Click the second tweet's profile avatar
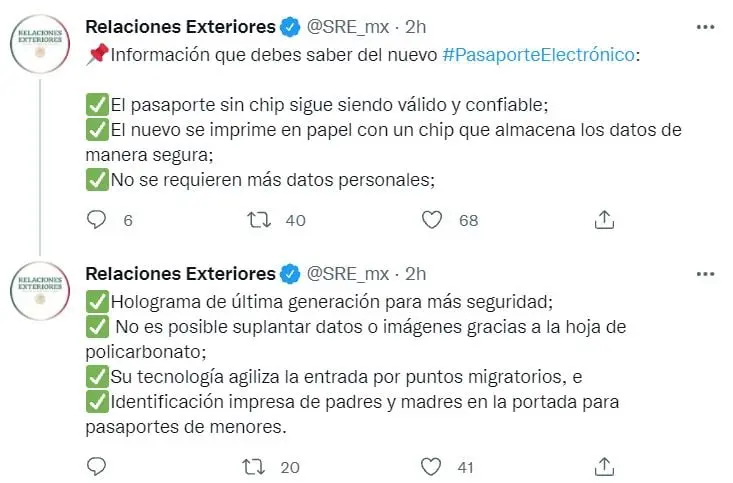 pos(40,291)
